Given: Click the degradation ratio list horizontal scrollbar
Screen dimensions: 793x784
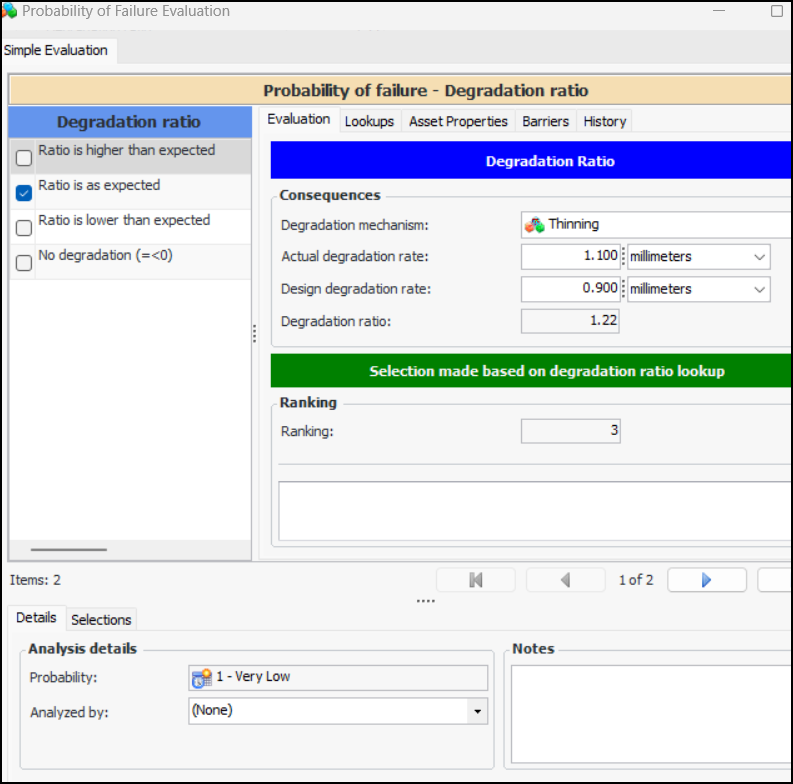Looking at the screenshot, I should click(68, 549).
